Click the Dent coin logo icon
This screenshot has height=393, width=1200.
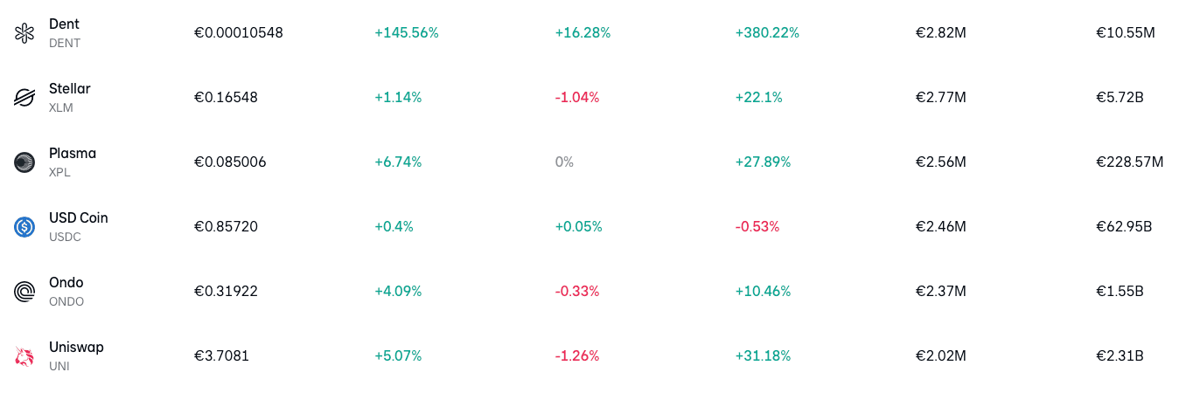tap(24, 33)
